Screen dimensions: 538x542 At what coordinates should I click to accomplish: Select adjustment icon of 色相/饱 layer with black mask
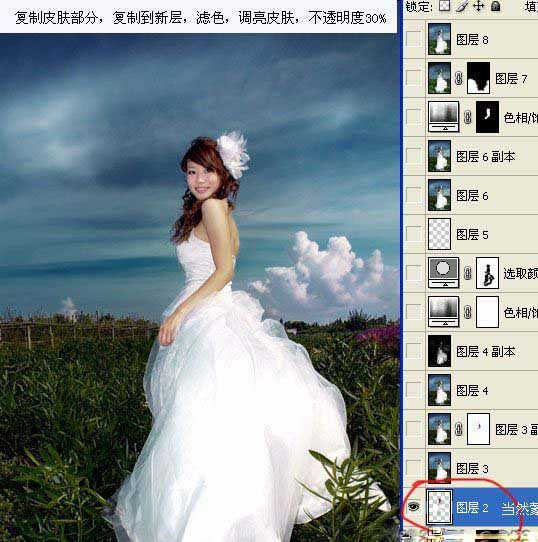tap(444, 116)
